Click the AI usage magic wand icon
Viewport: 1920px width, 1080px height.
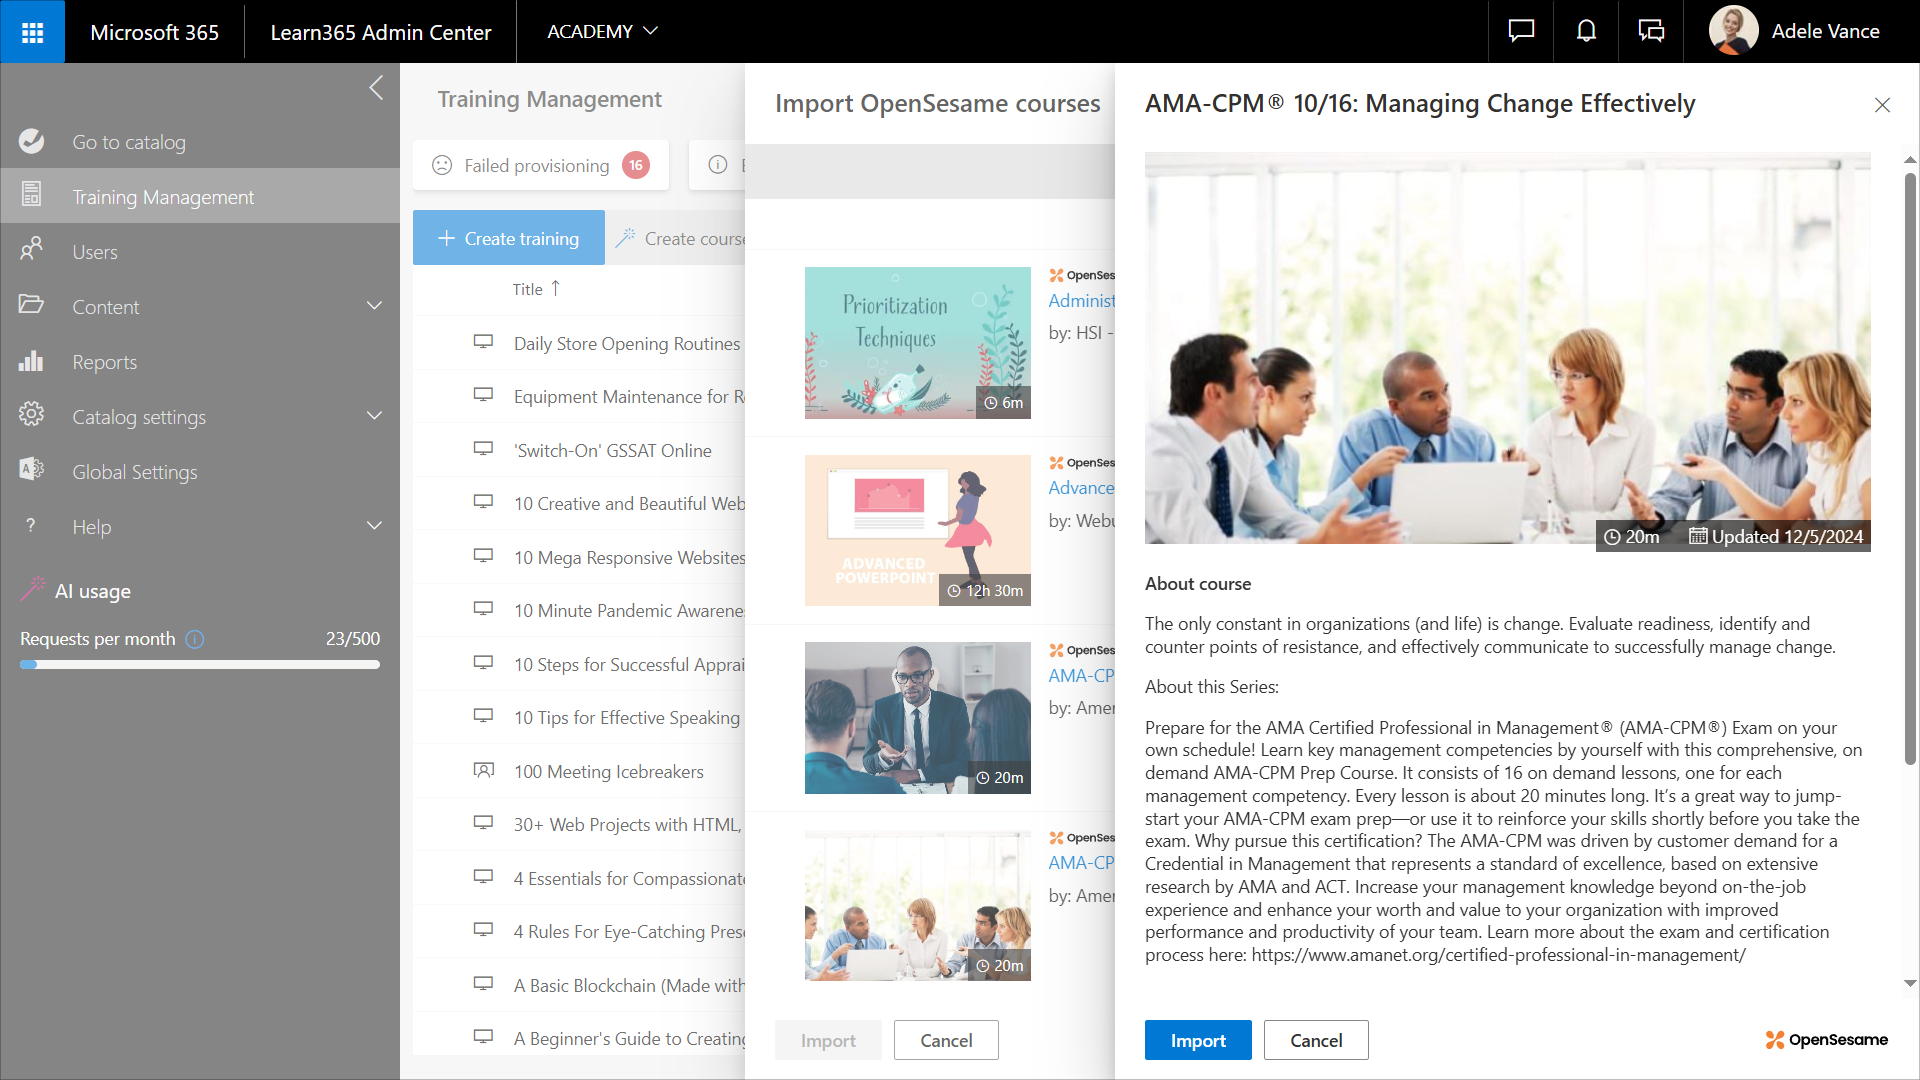[x=33, y=589]
